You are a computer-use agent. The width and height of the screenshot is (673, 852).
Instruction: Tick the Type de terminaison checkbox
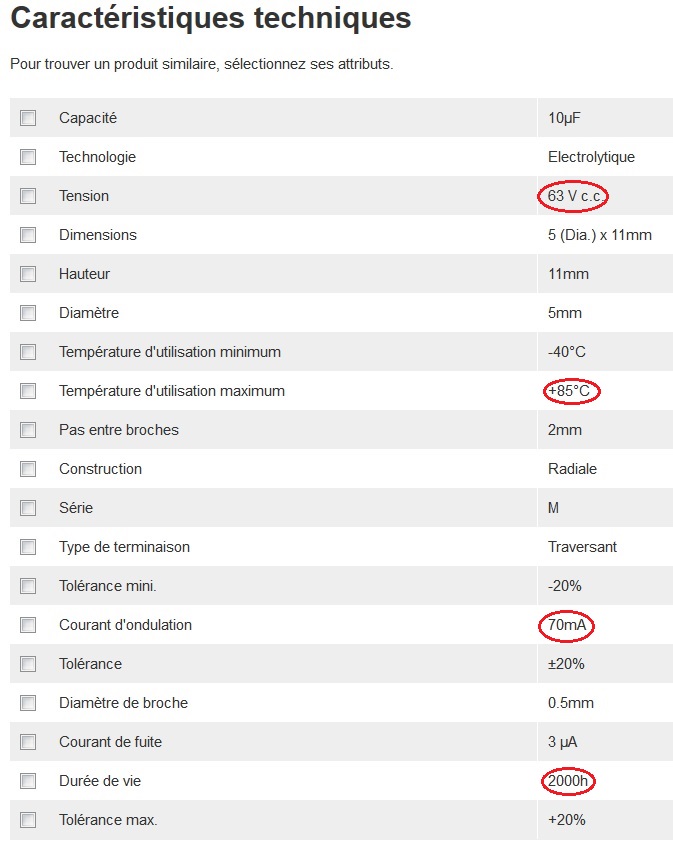tap(28, 547)
